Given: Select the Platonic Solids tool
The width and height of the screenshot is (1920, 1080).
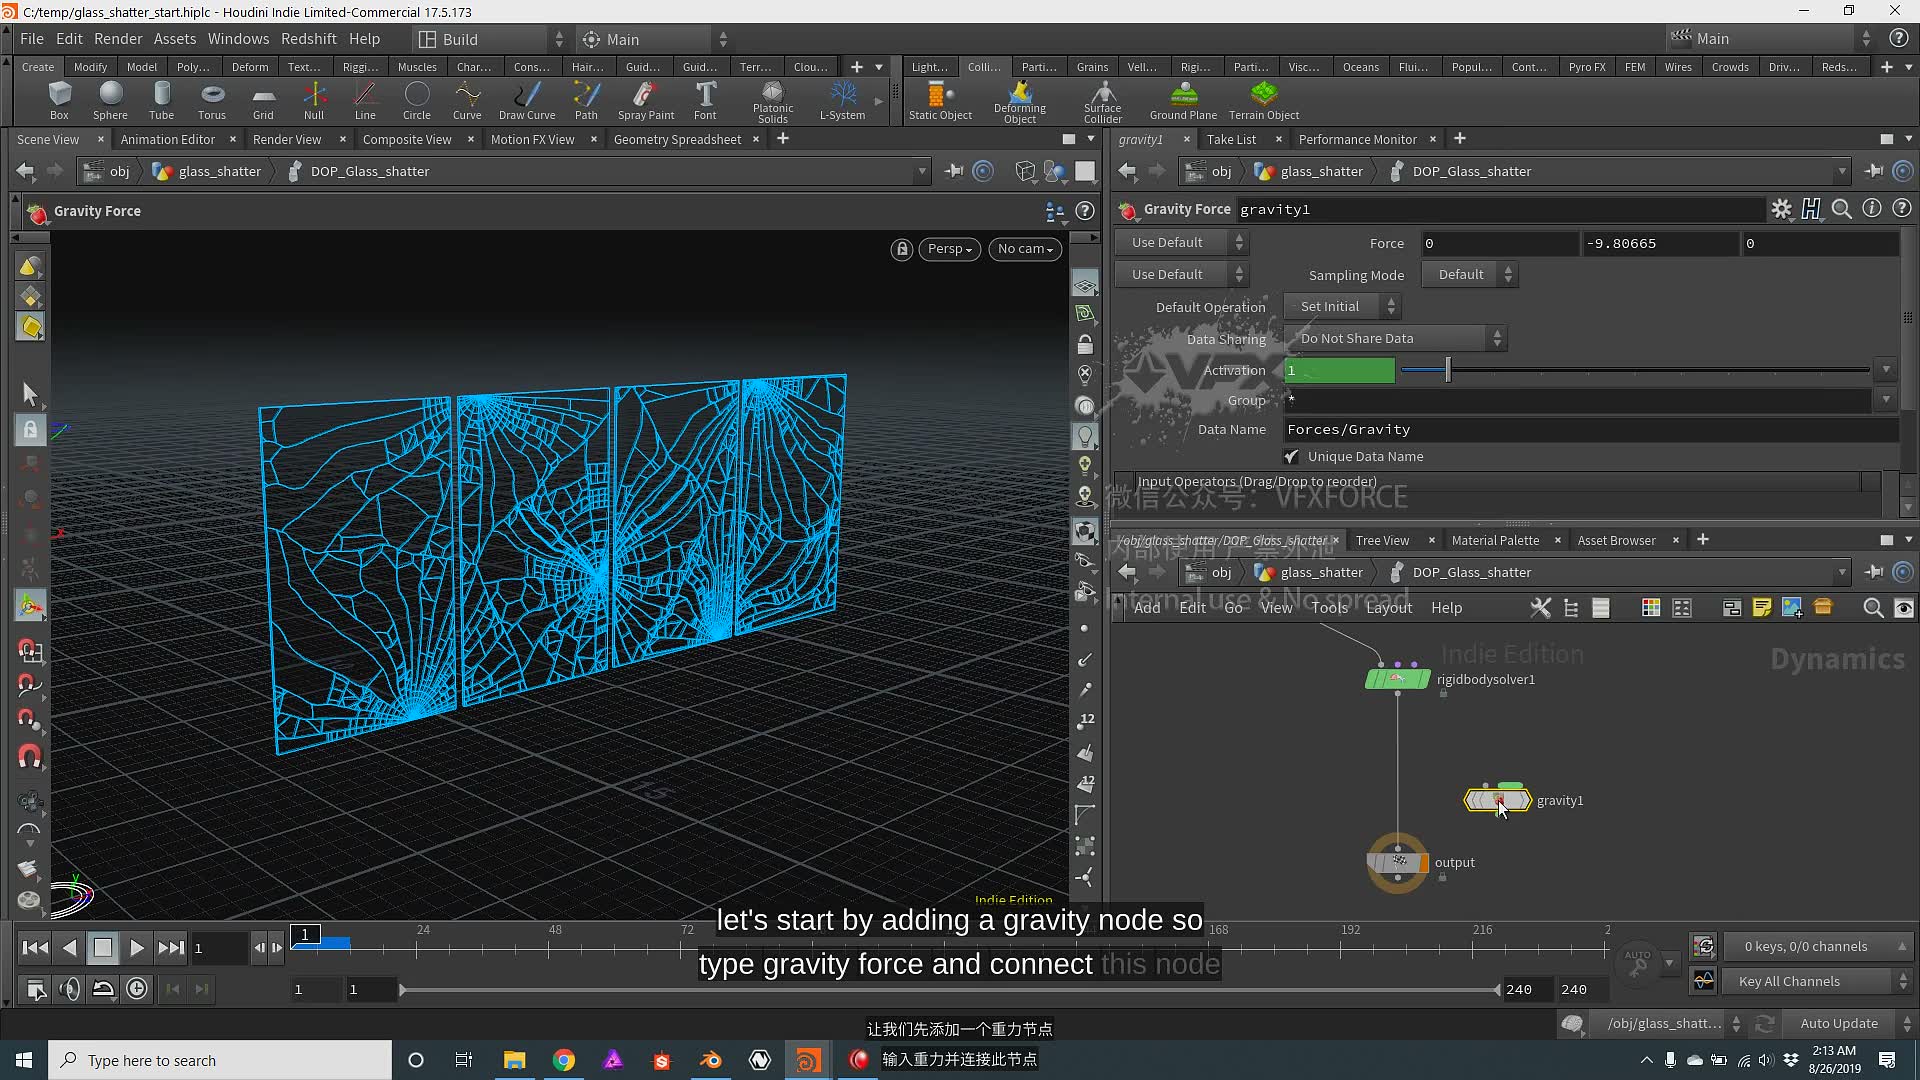Looking at the screenshot, I should point(773,102).
